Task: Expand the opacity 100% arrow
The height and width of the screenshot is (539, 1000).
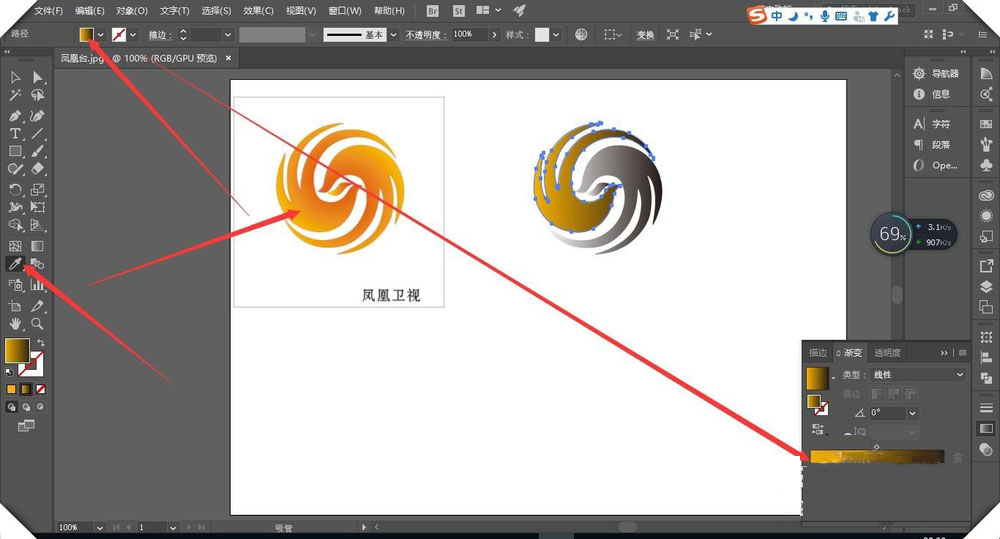Action: [x=494, y=35]
